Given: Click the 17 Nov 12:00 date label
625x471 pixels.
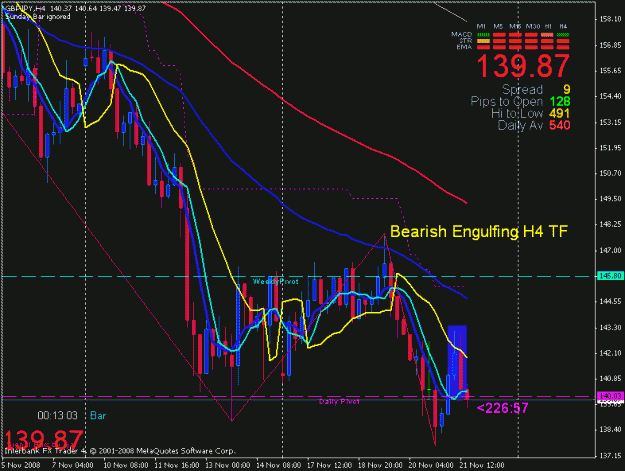Looking at the screenshot, I should coord(330,465).
